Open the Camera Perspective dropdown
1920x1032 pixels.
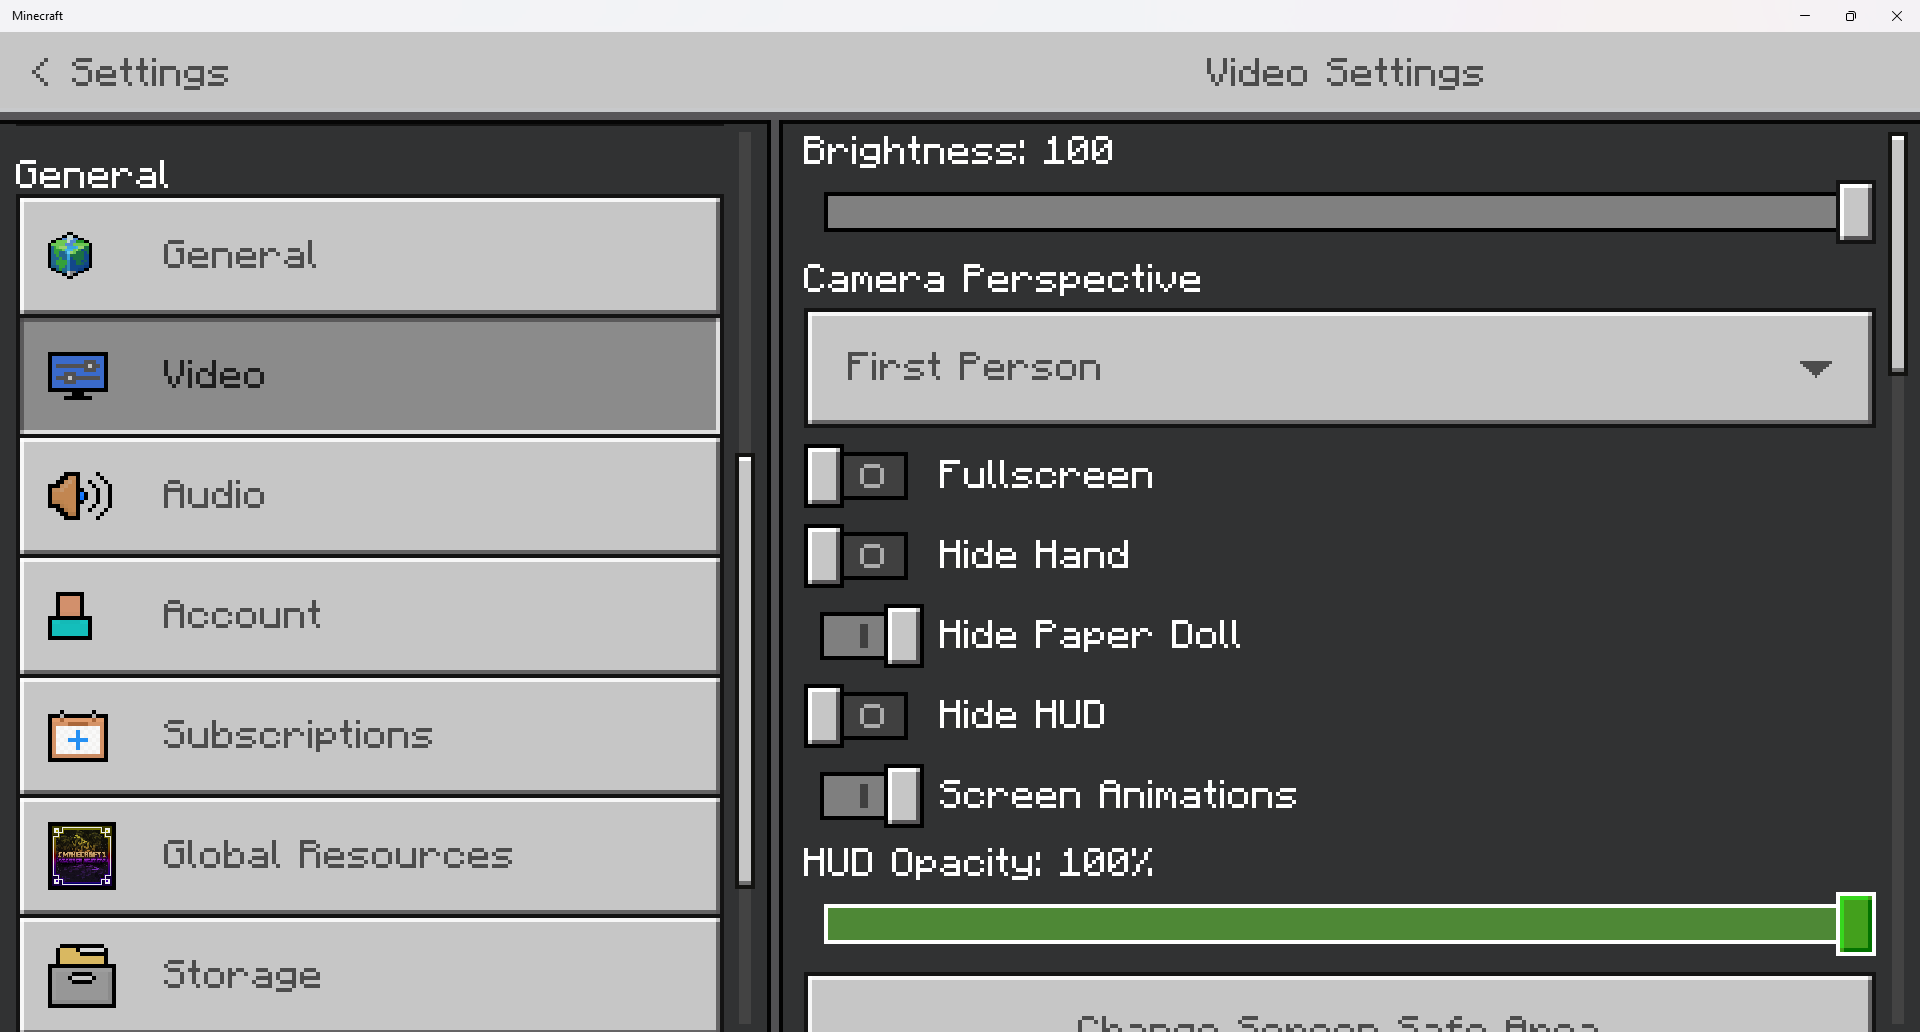click(1338, 368)
